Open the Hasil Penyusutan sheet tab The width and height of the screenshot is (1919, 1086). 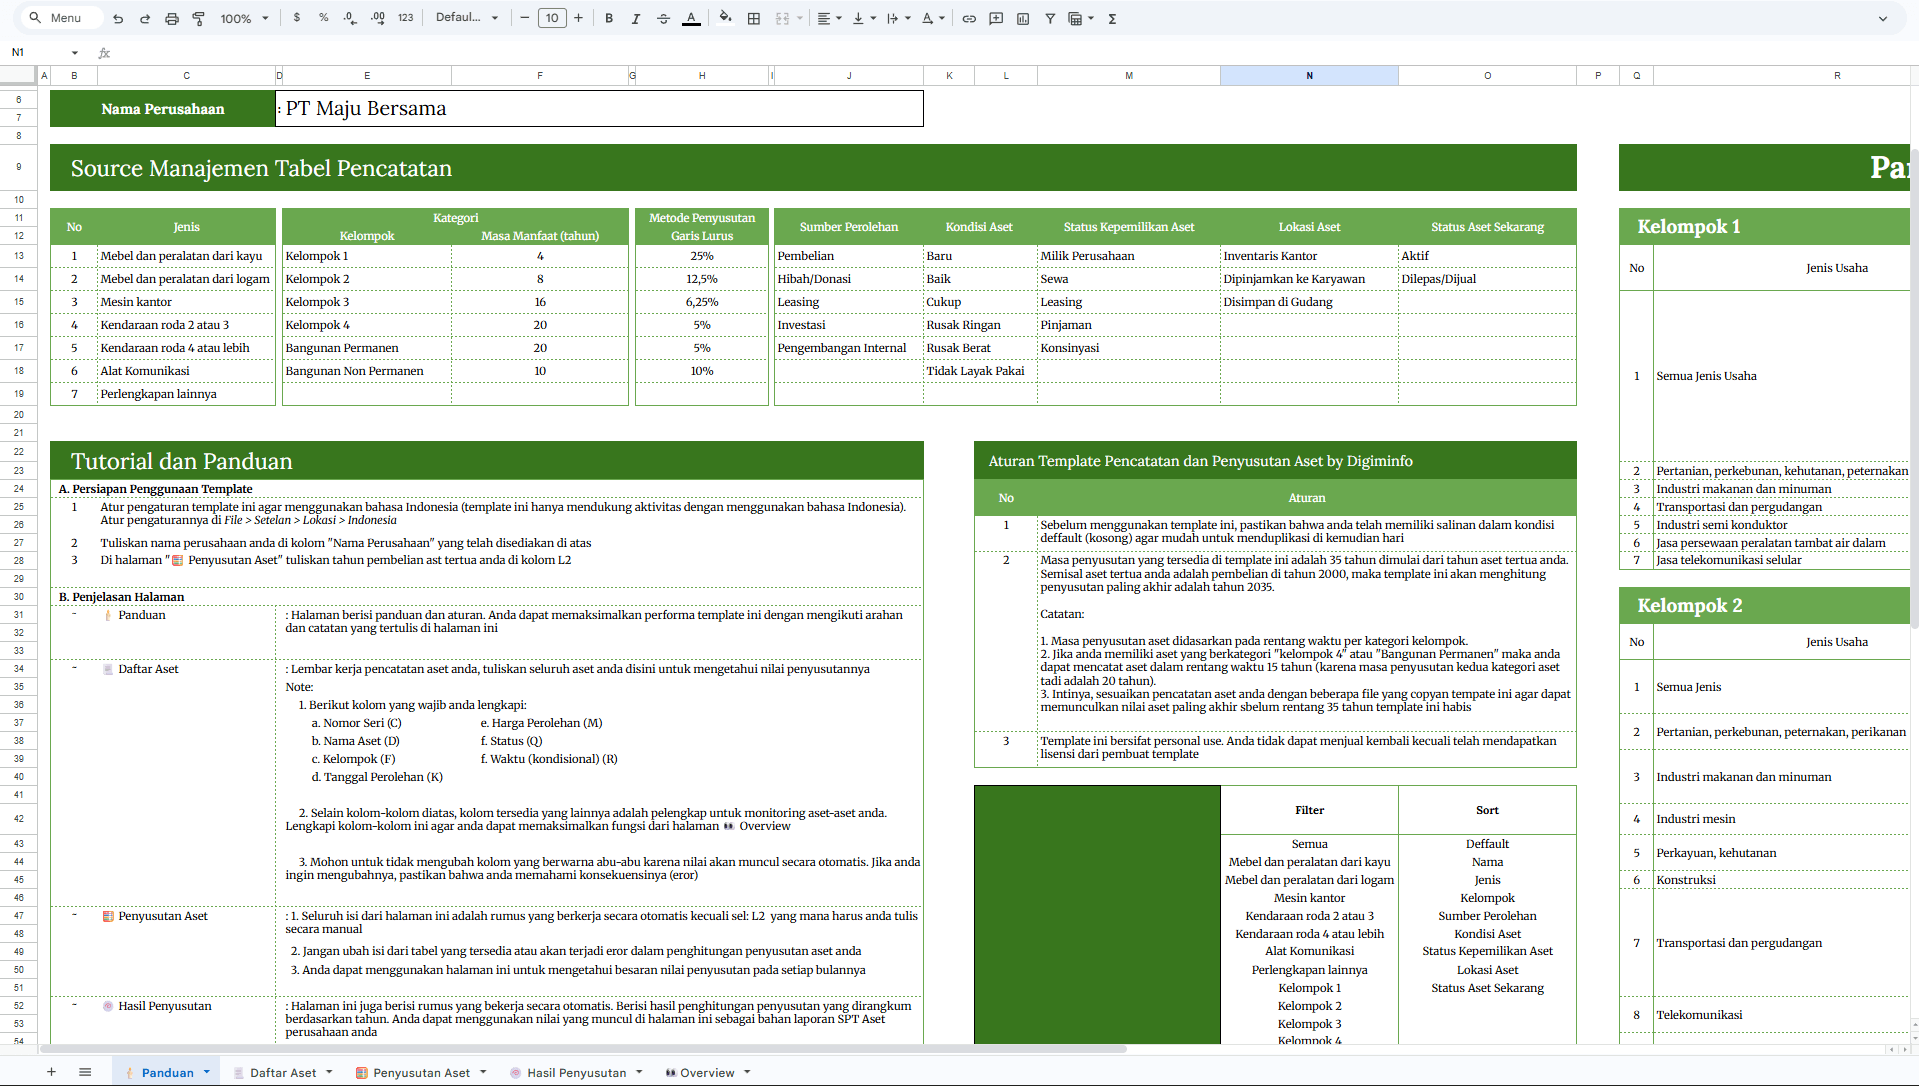(576, 1072)
